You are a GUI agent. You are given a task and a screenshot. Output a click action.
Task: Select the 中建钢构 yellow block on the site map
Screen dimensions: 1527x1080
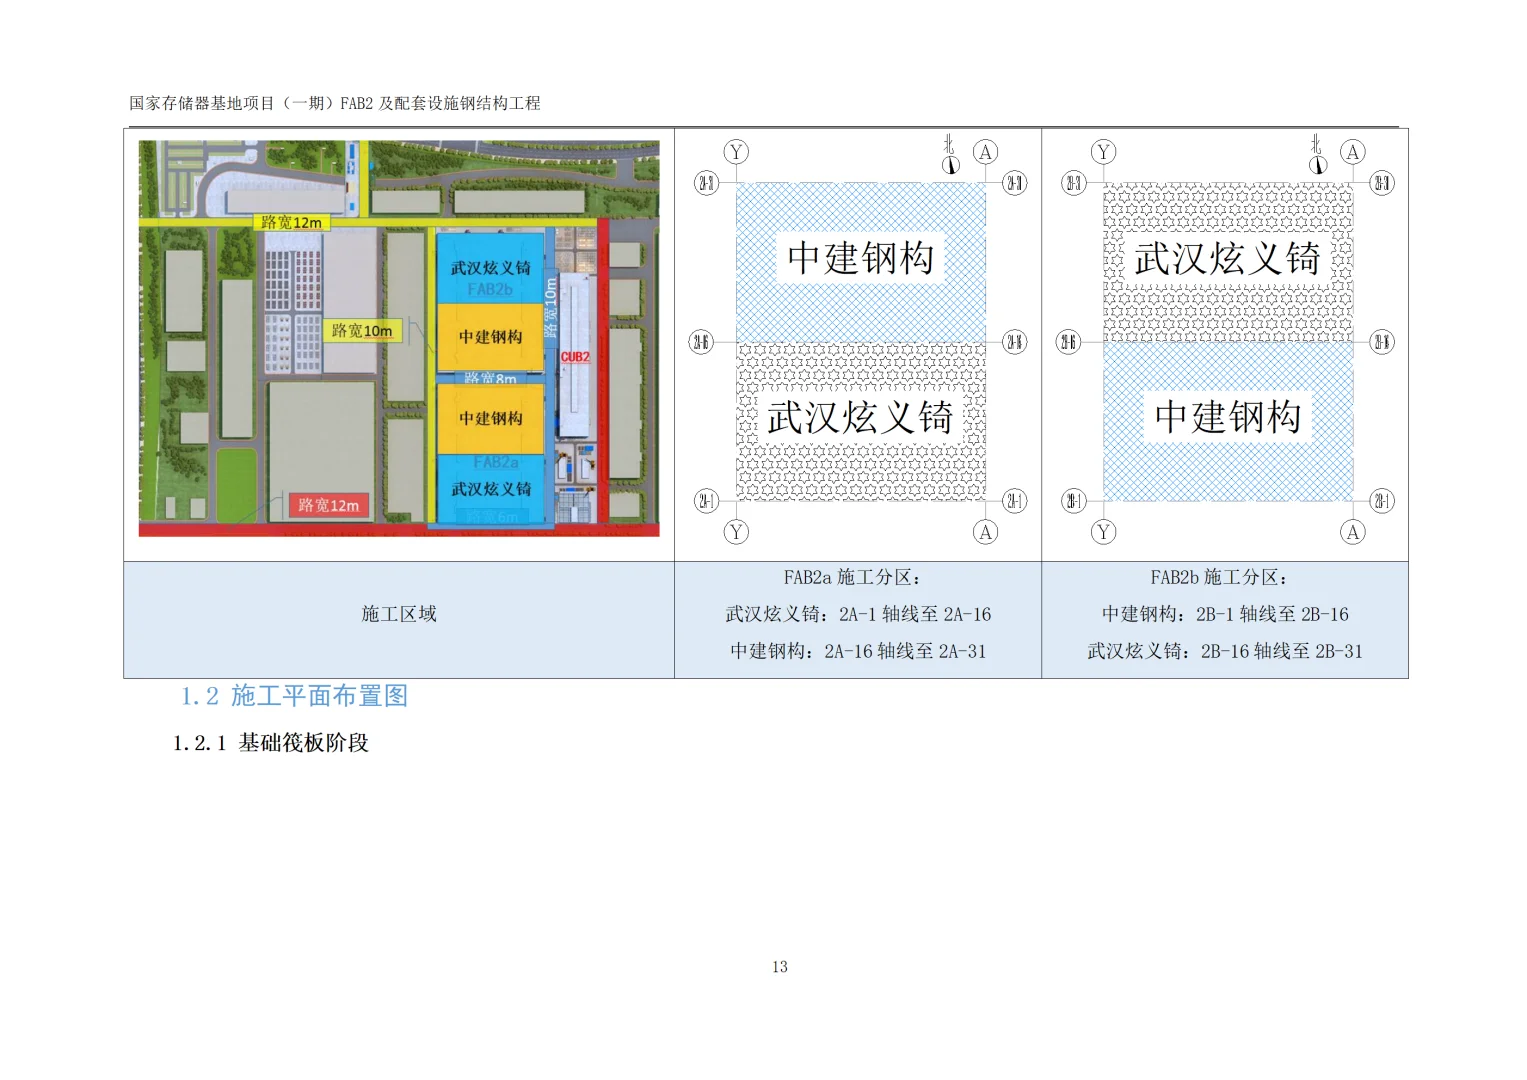click(492, 338)
